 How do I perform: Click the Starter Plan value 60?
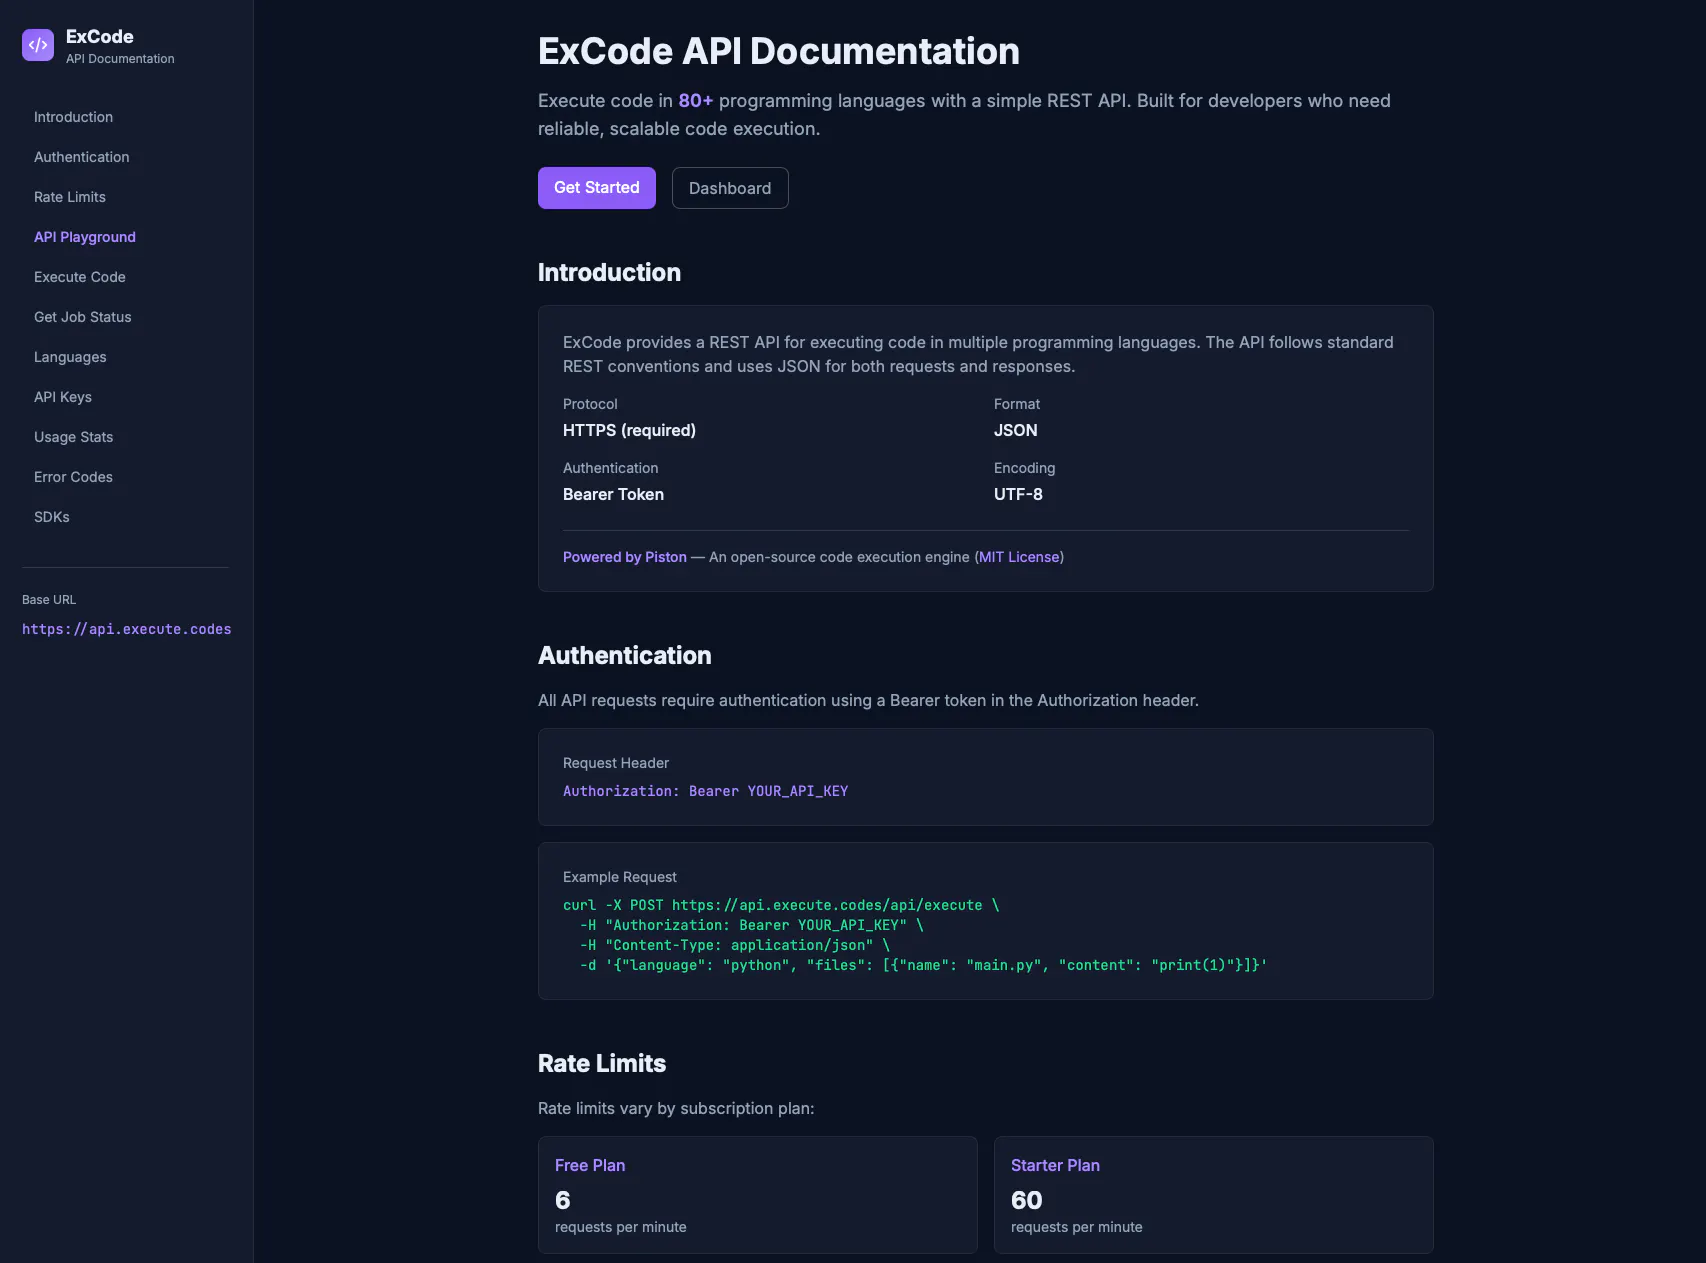tap(1026, 1200)
